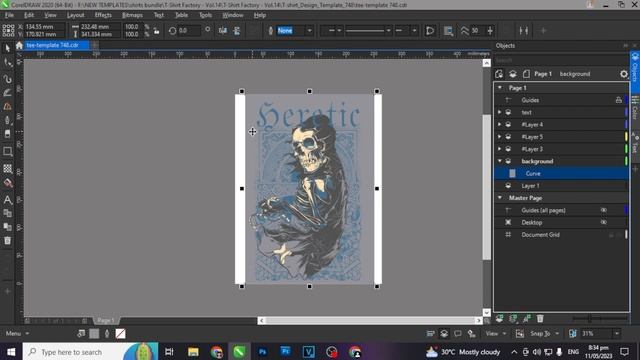640x360 pixels.
Task: Toggle visibility of Guides (all pages)
Action: pyautogui.click(x=604, y=210)
